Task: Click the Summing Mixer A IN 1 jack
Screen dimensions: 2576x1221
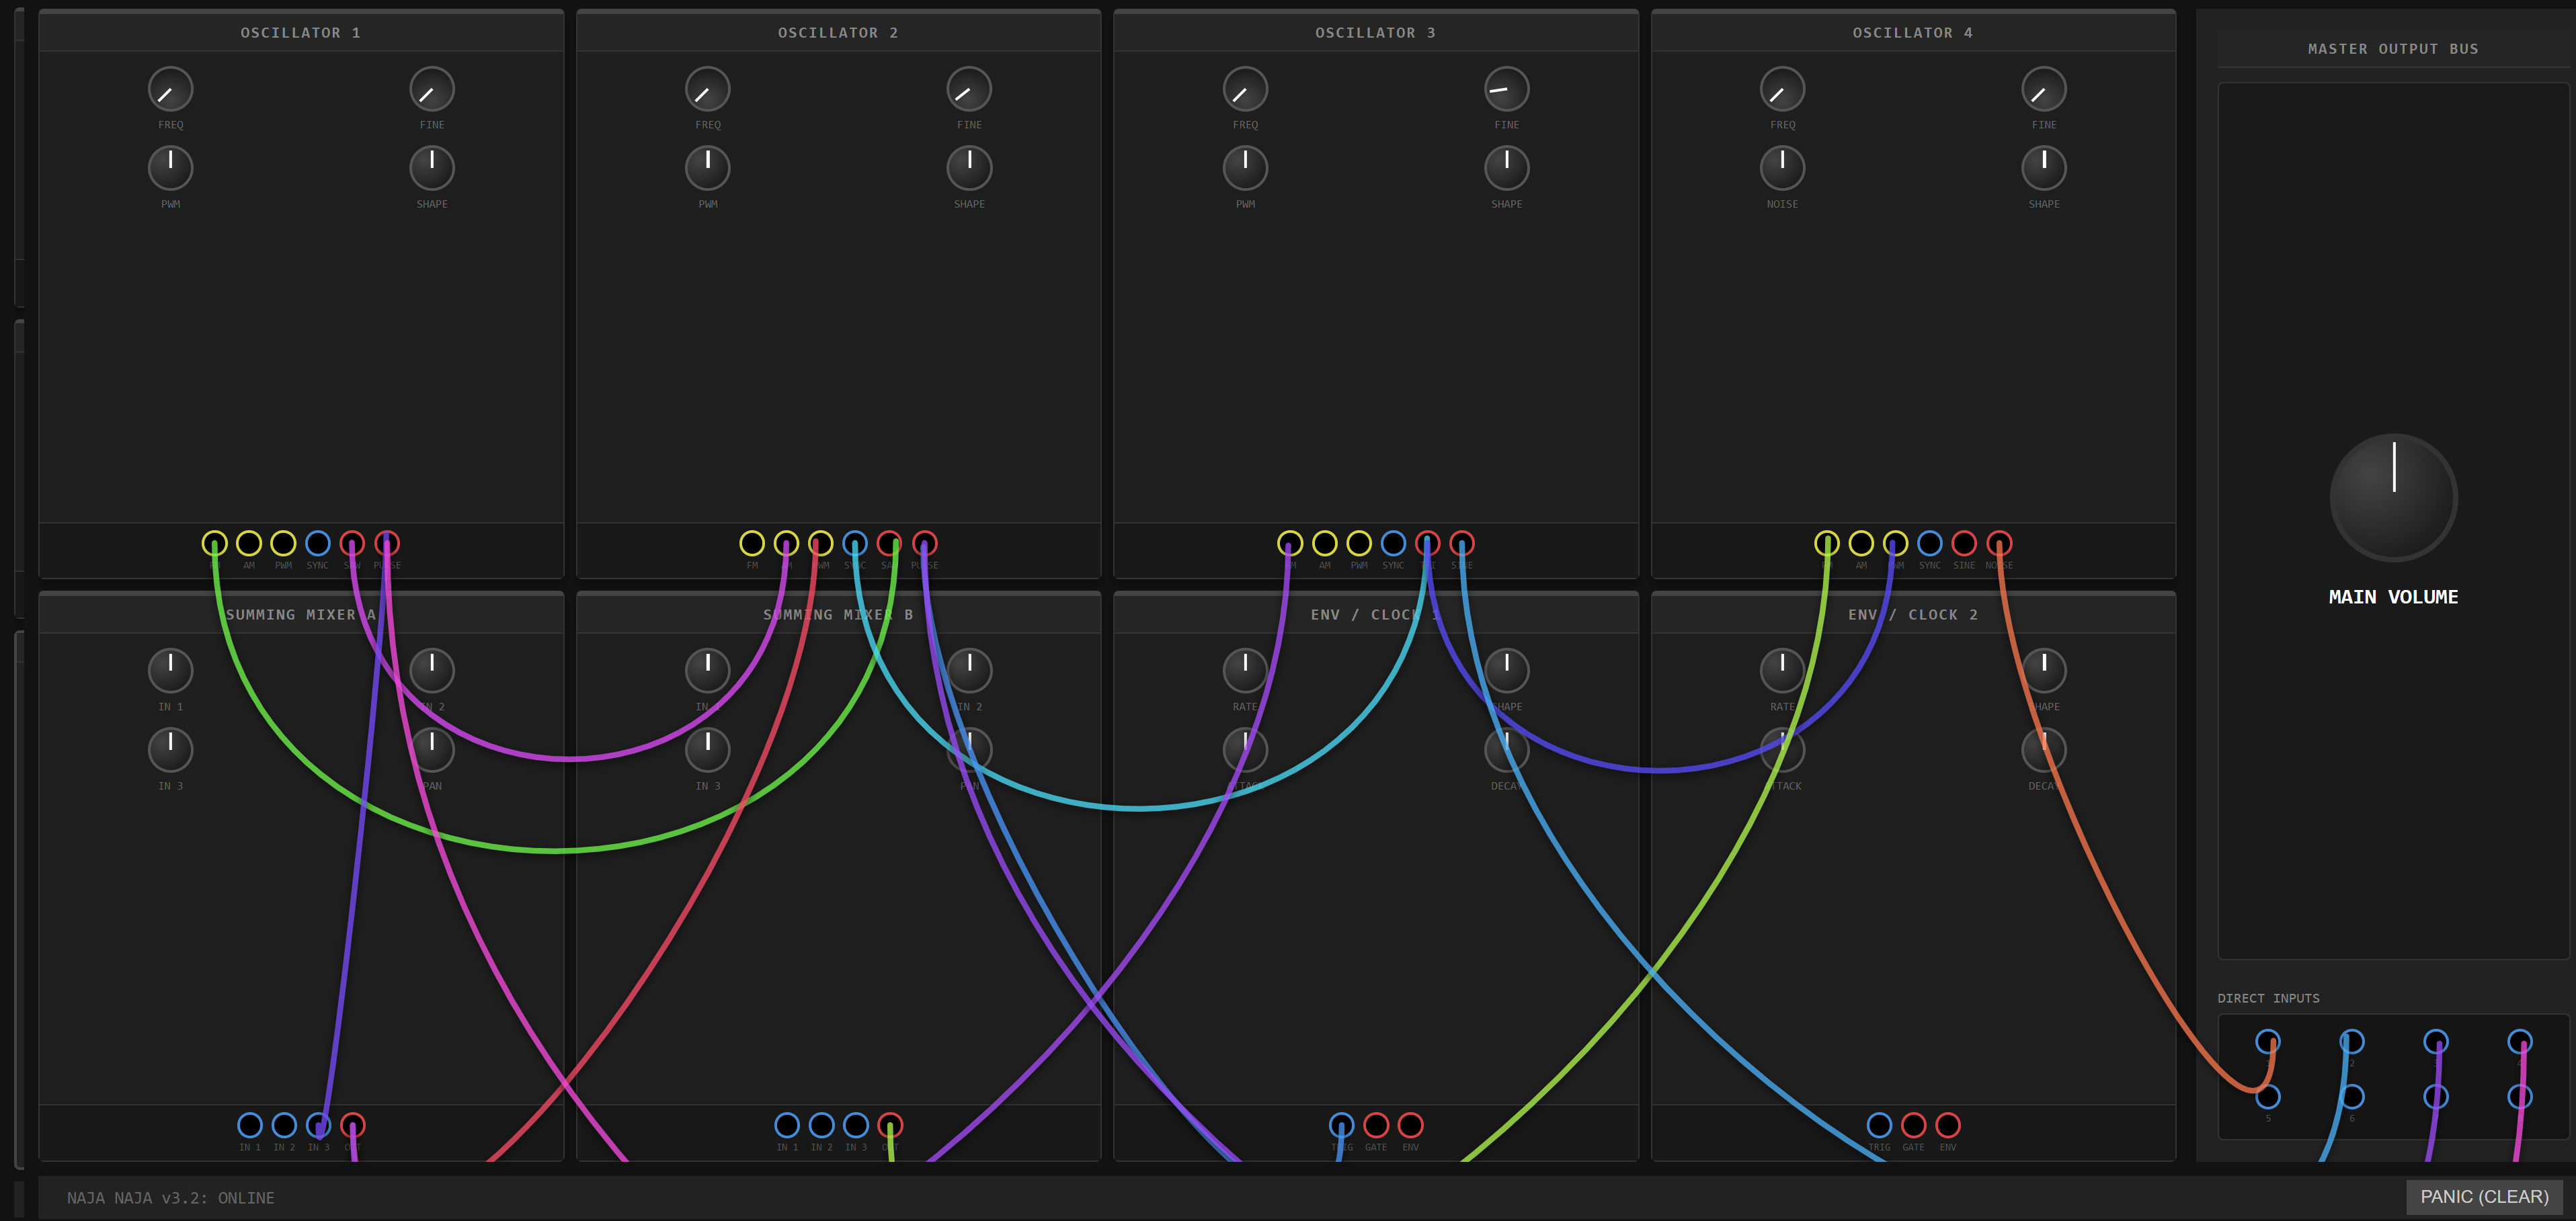Action: click(250, 1125)
